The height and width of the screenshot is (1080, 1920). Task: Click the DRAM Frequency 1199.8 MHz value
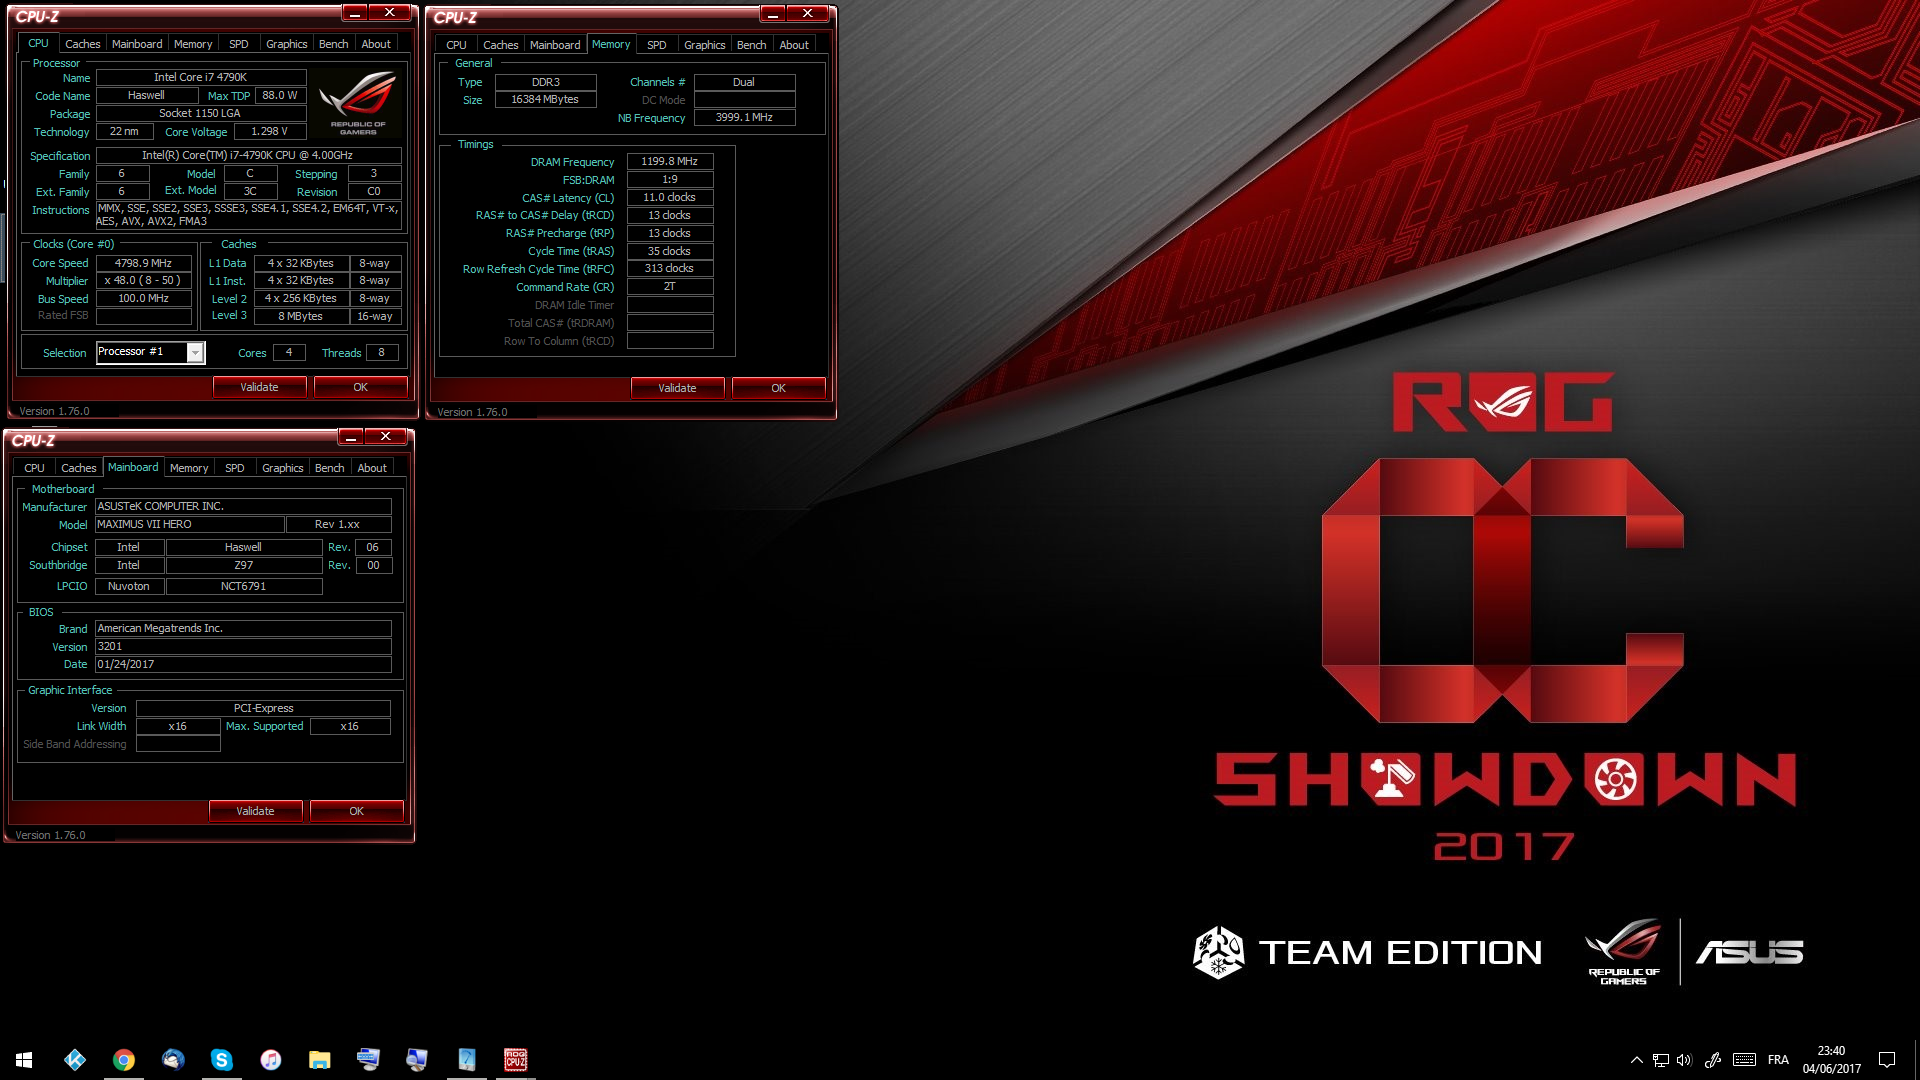[670, 161]
